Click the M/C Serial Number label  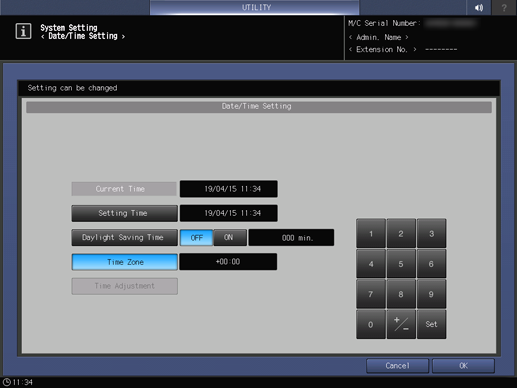pos(384,23)
